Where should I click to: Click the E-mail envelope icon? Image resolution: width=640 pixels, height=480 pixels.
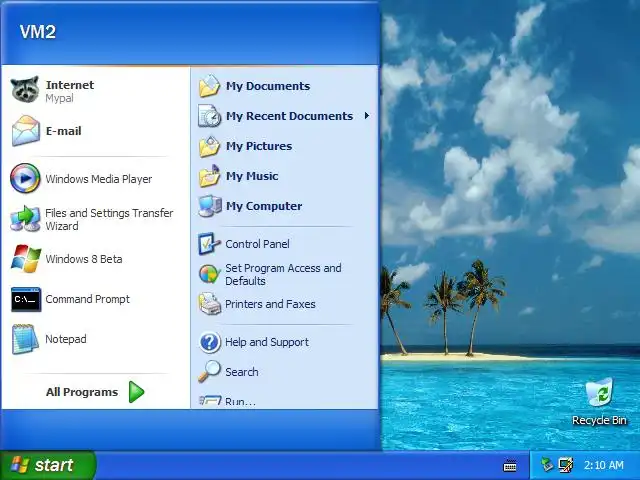click(x=25, y=131)
